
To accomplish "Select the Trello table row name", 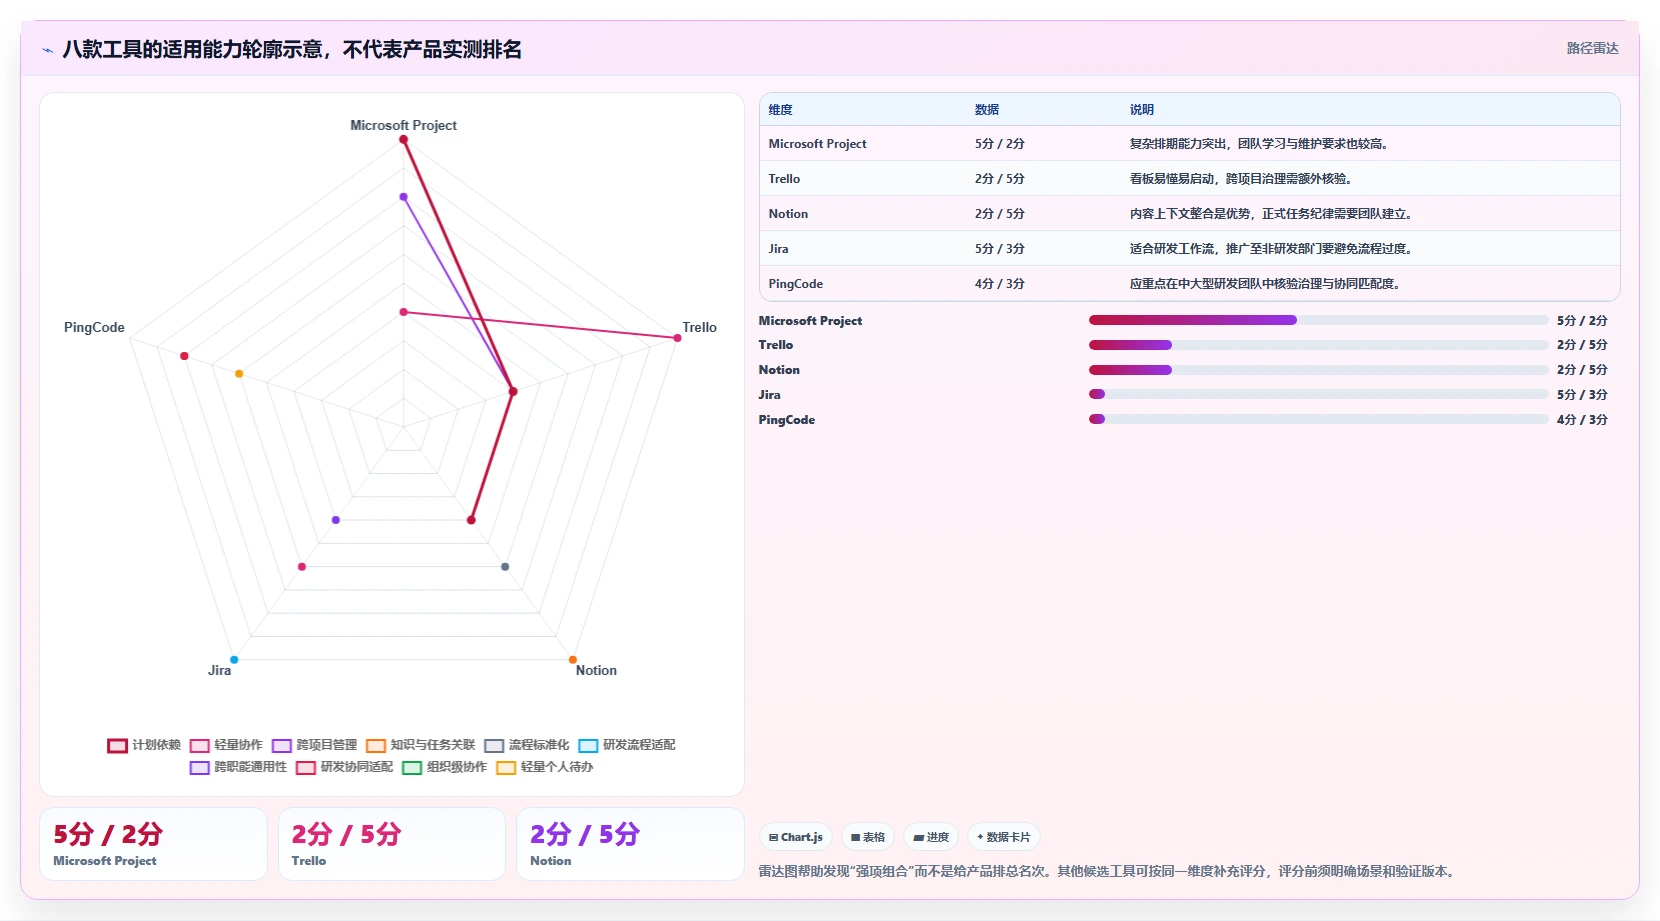I will 784,179.
